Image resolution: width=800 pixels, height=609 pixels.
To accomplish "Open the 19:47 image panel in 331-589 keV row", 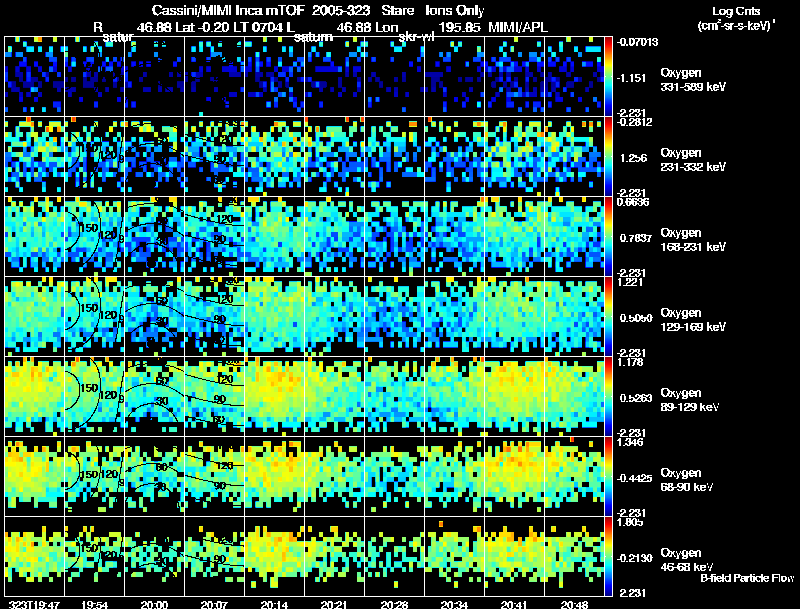I will click(x=34, y=76).
